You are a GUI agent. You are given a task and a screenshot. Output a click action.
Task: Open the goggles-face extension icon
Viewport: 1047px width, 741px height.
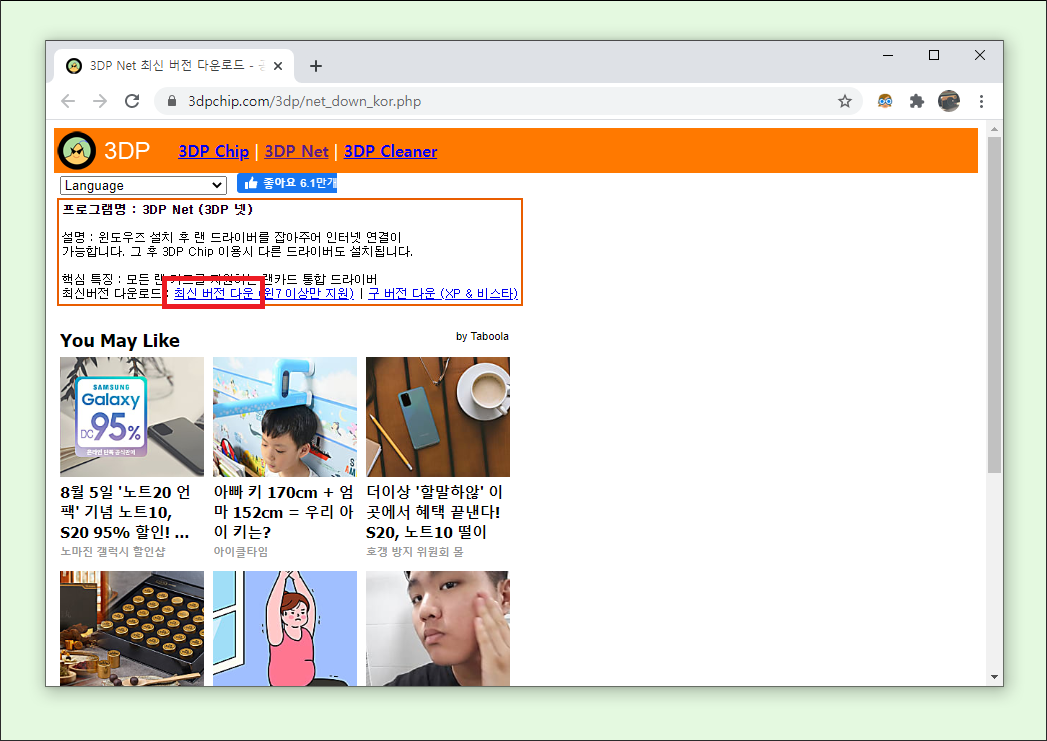click(x=885, y=101)
